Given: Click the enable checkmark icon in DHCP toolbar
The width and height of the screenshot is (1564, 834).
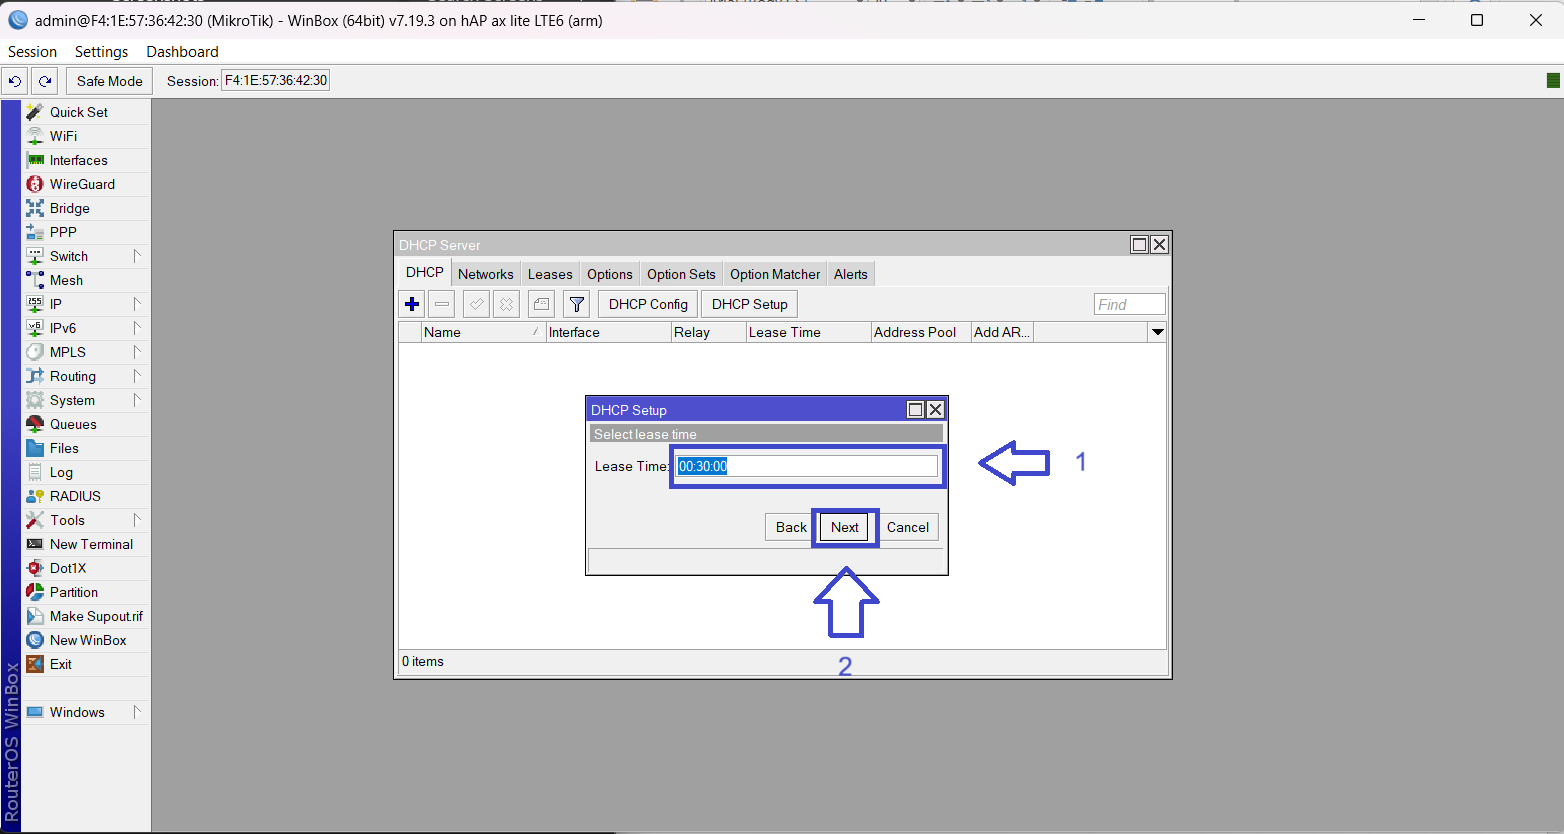Looking at the screenshot, I should (477, 304).
